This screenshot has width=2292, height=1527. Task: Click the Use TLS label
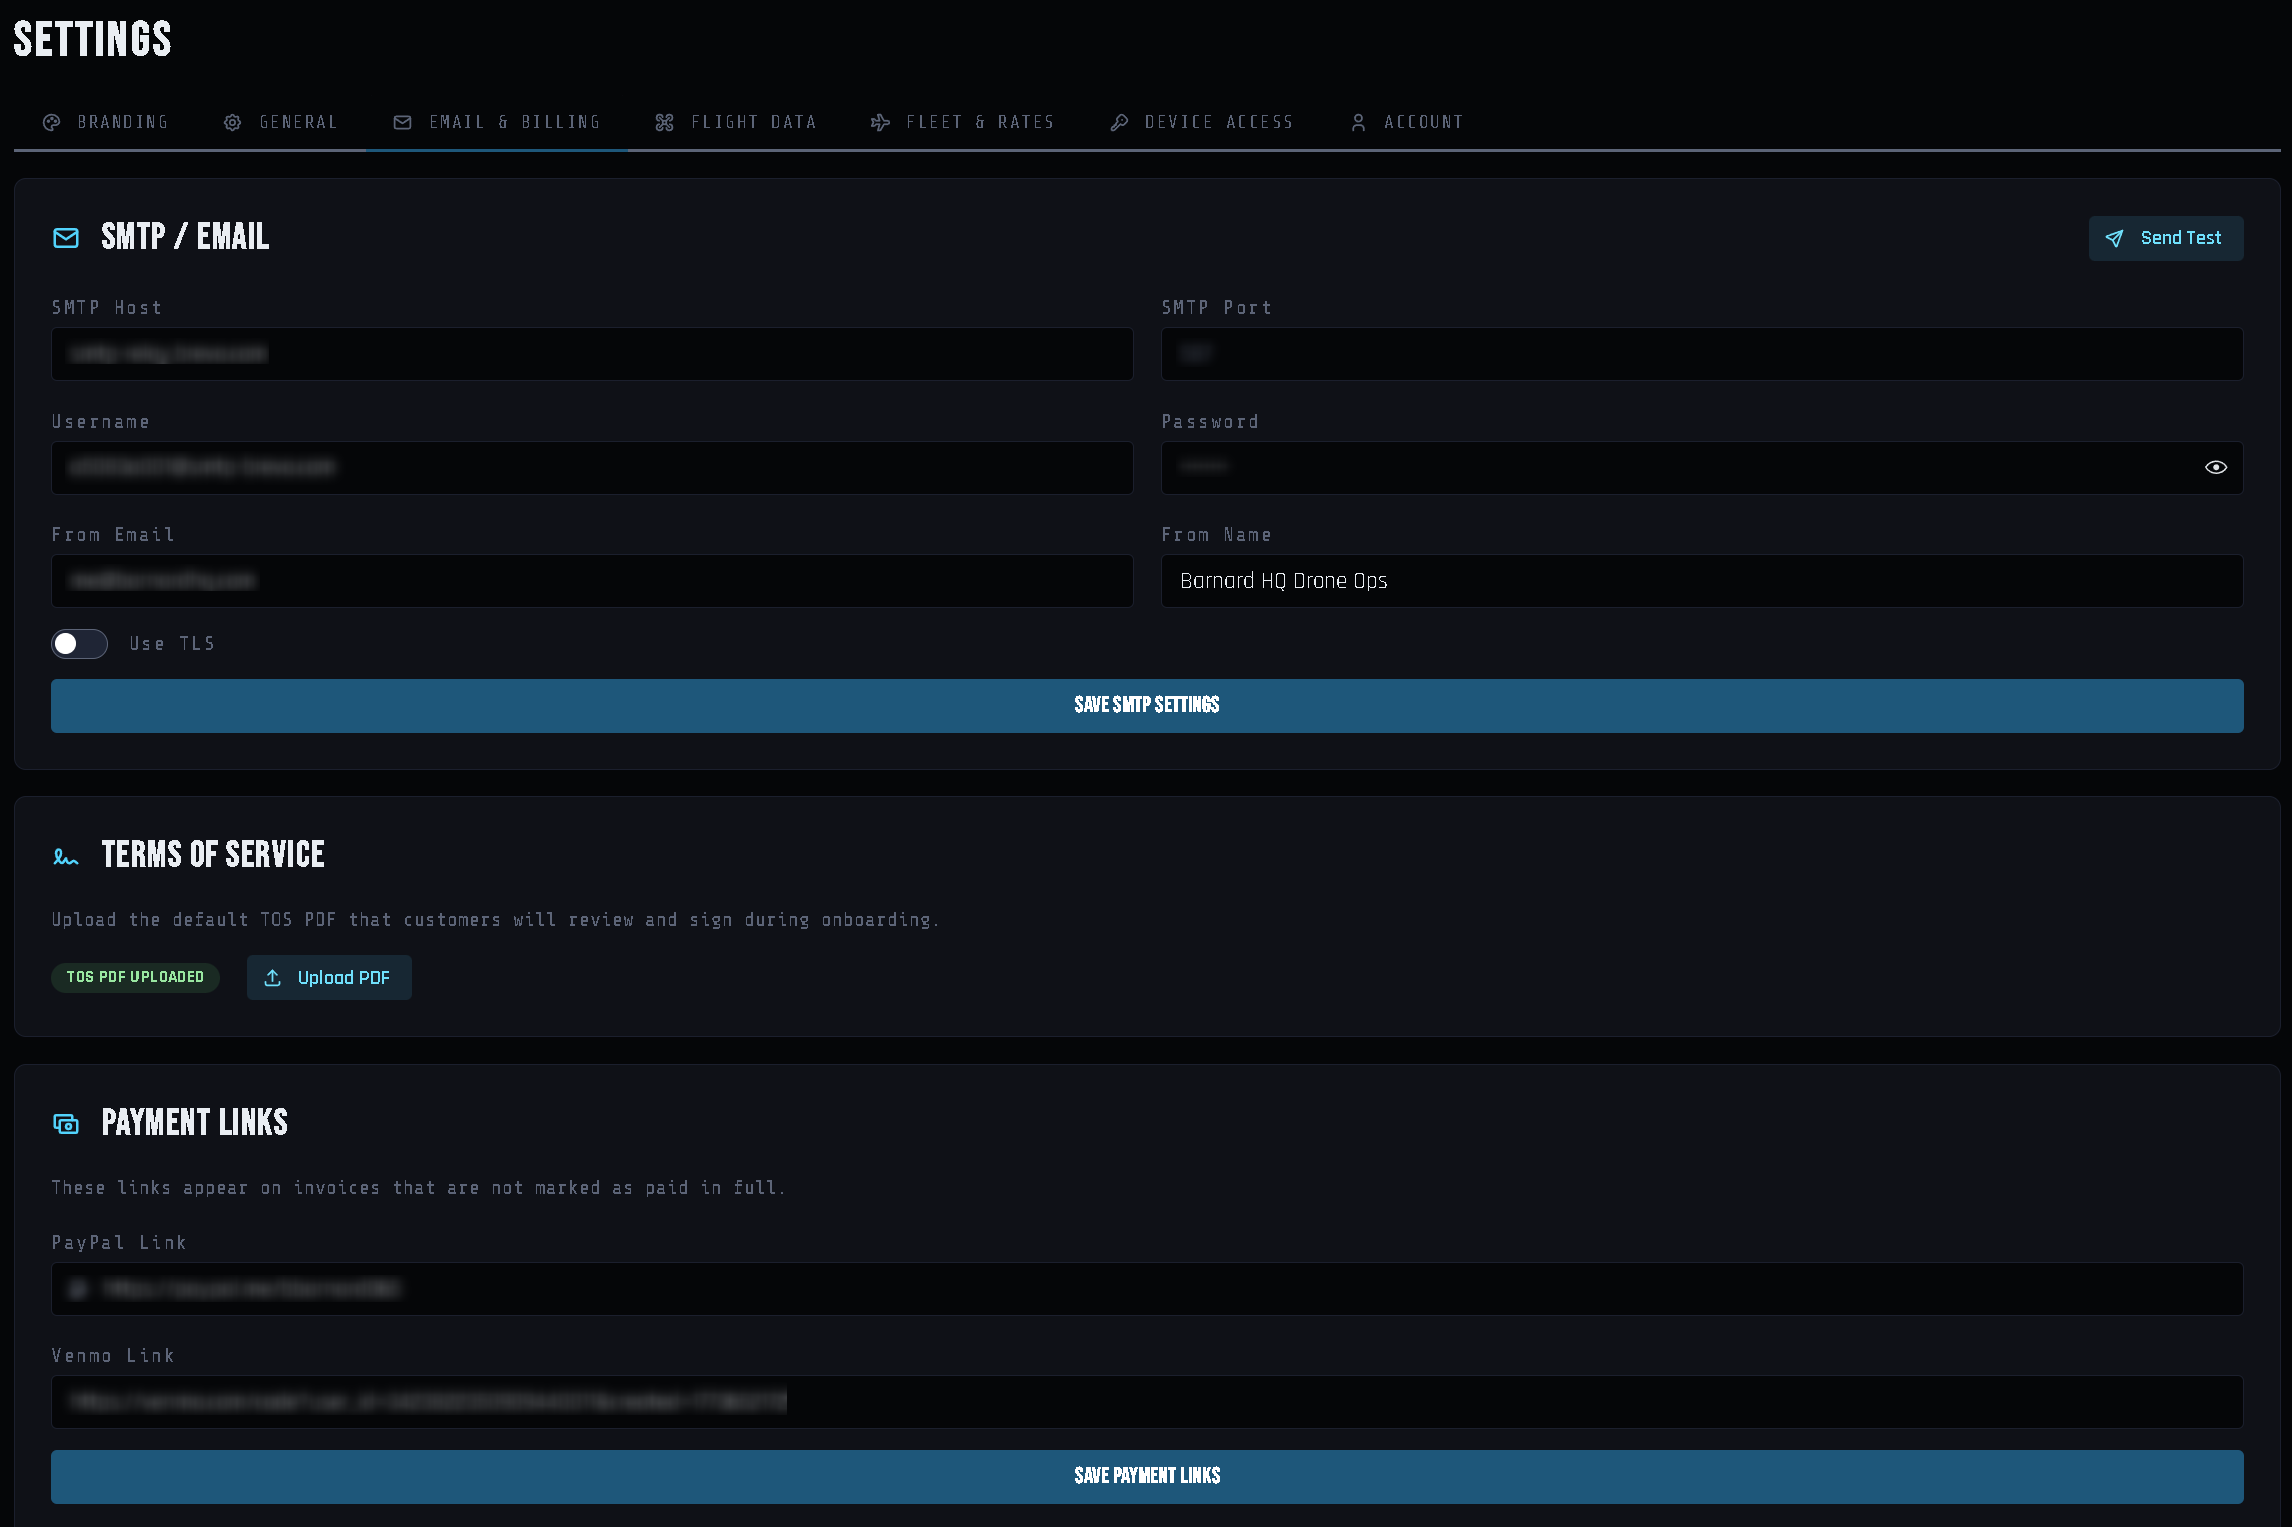172,644
